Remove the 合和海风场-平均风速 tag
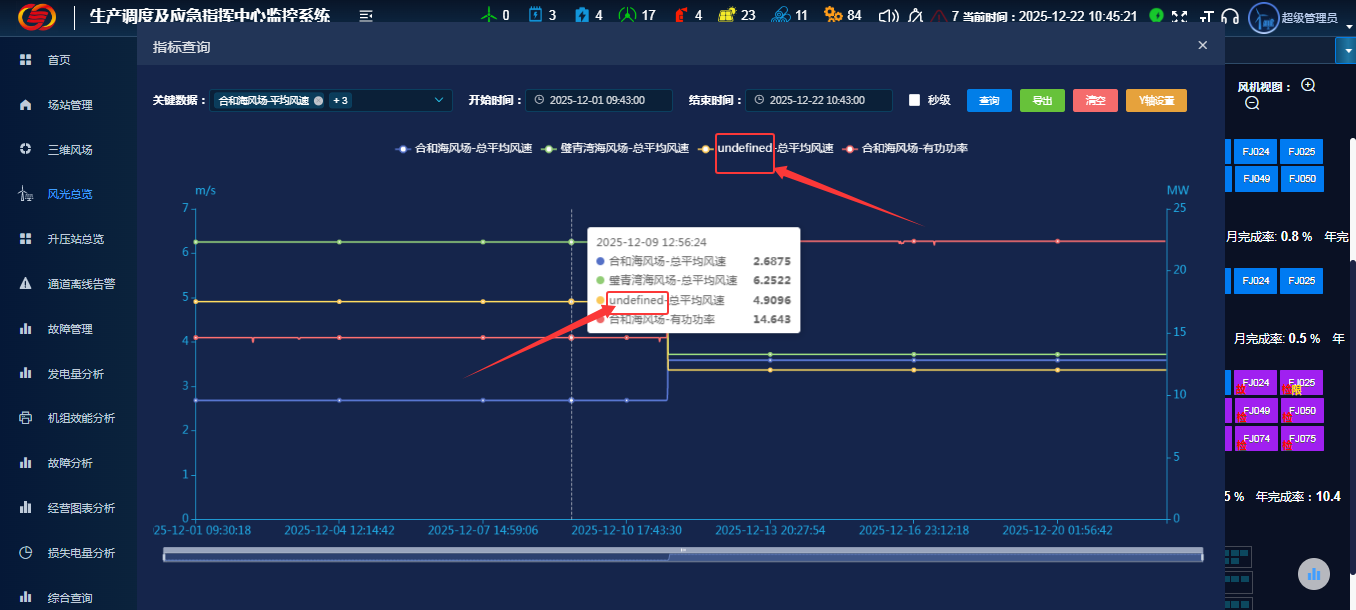The height and width of the screenshot is (610, 1356). 318,101
